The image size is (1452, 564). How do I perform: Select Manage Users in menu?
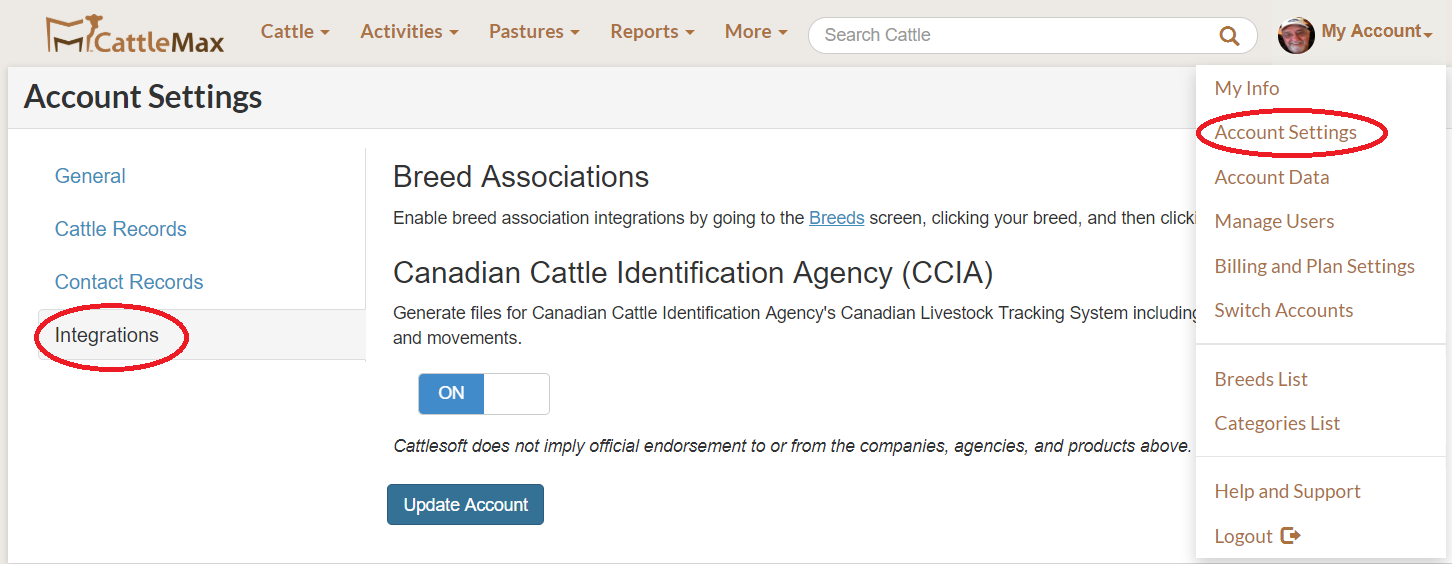click(1274, 221)
